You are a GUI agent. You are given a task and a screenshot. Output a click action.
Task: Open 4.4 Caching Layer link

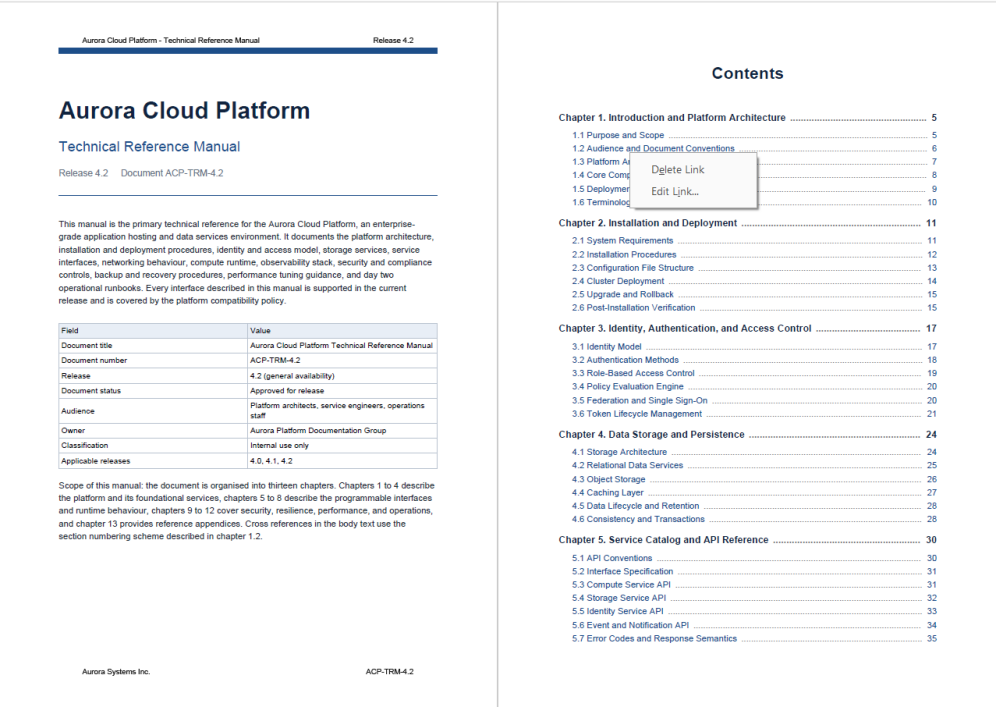(x=607, y=493)
